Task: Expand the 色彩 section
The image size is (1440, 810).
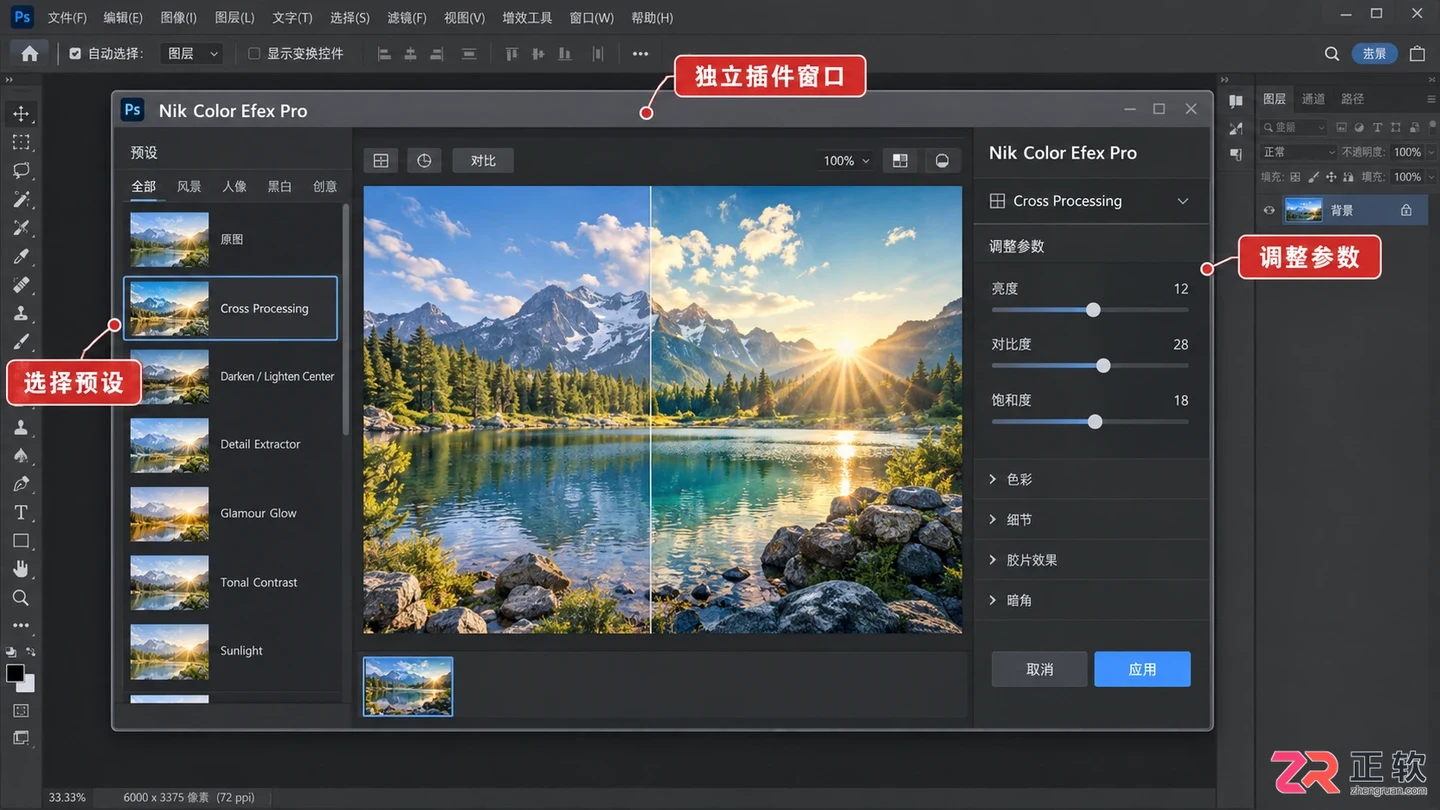Action: click(x=1091, y=479)
